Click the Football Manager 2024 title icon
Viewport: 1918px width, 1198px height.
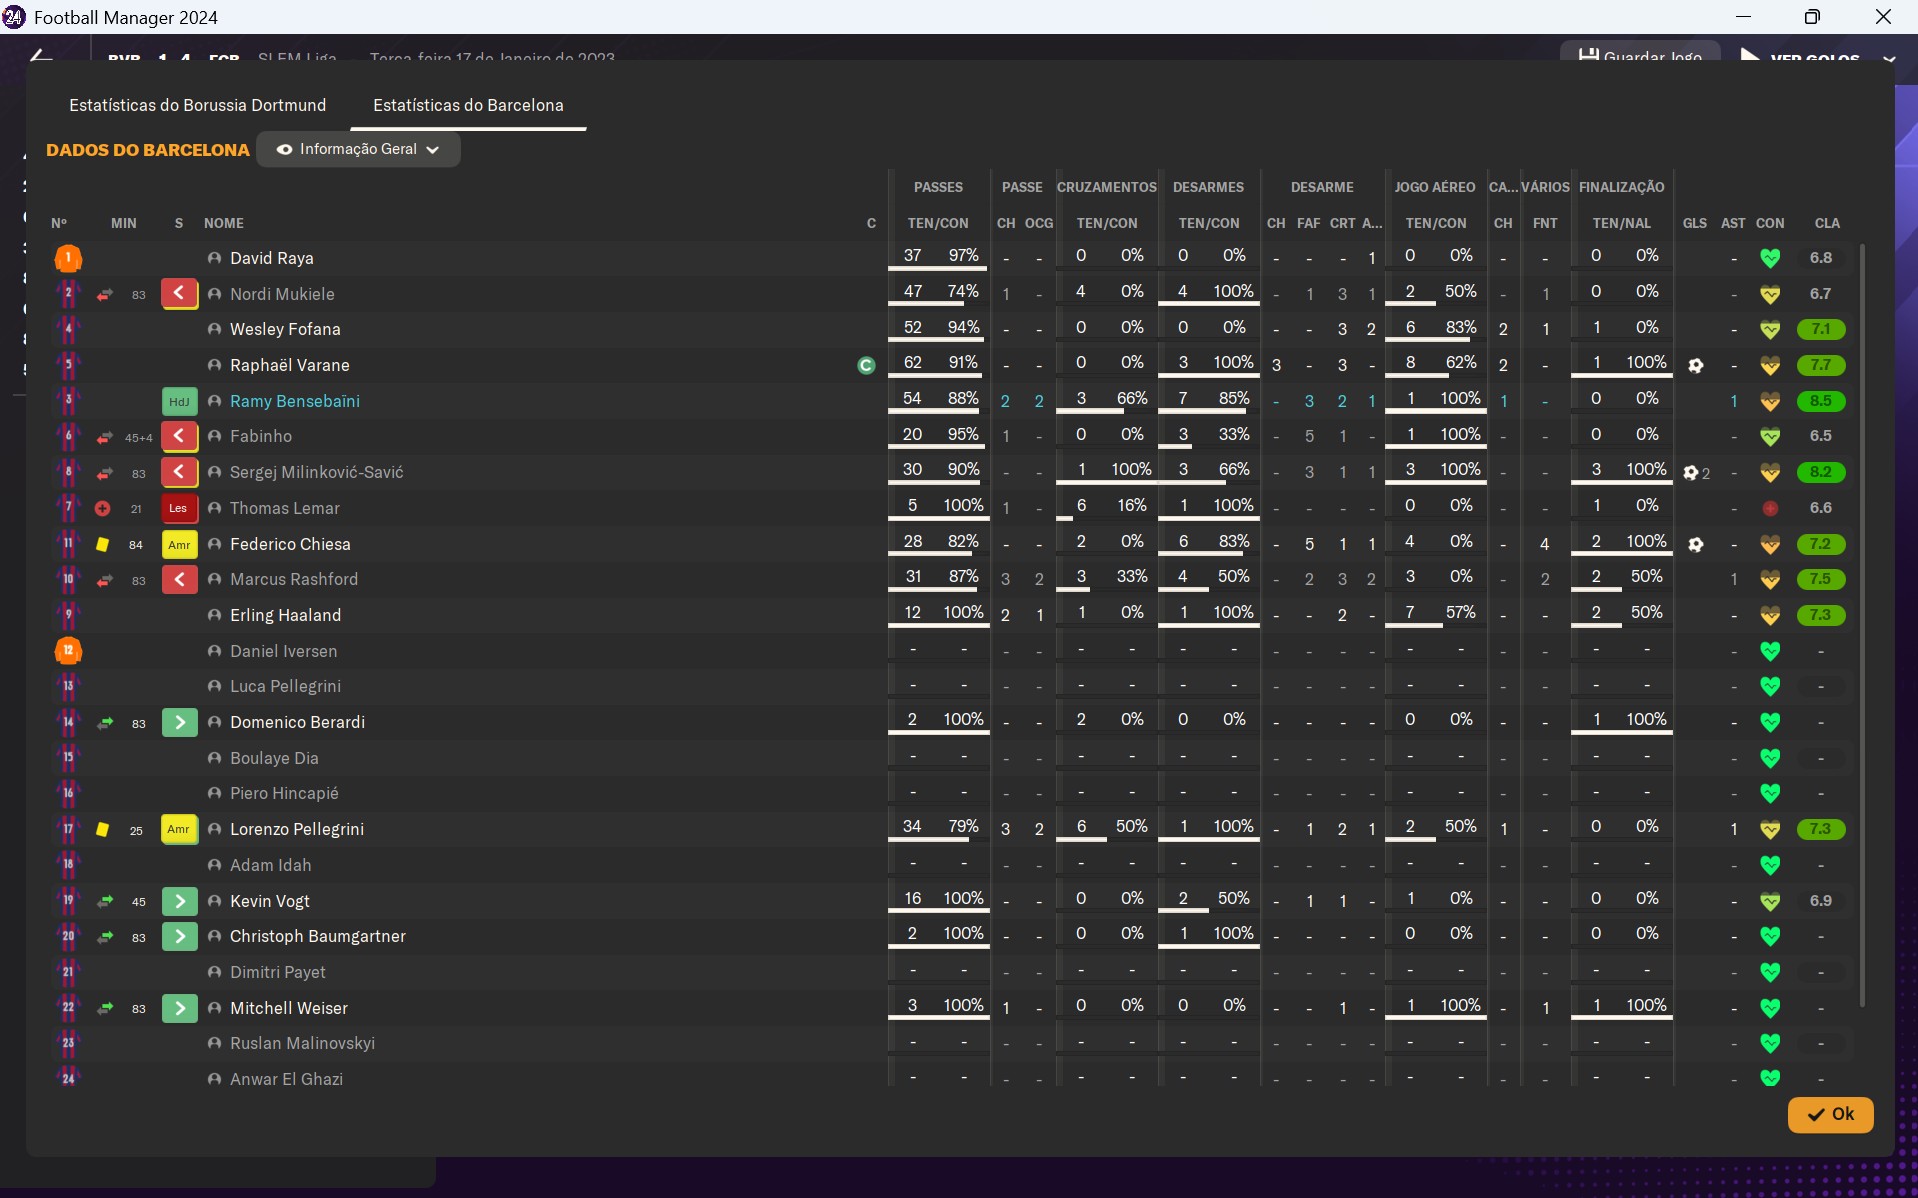click(x=14, y=17)
